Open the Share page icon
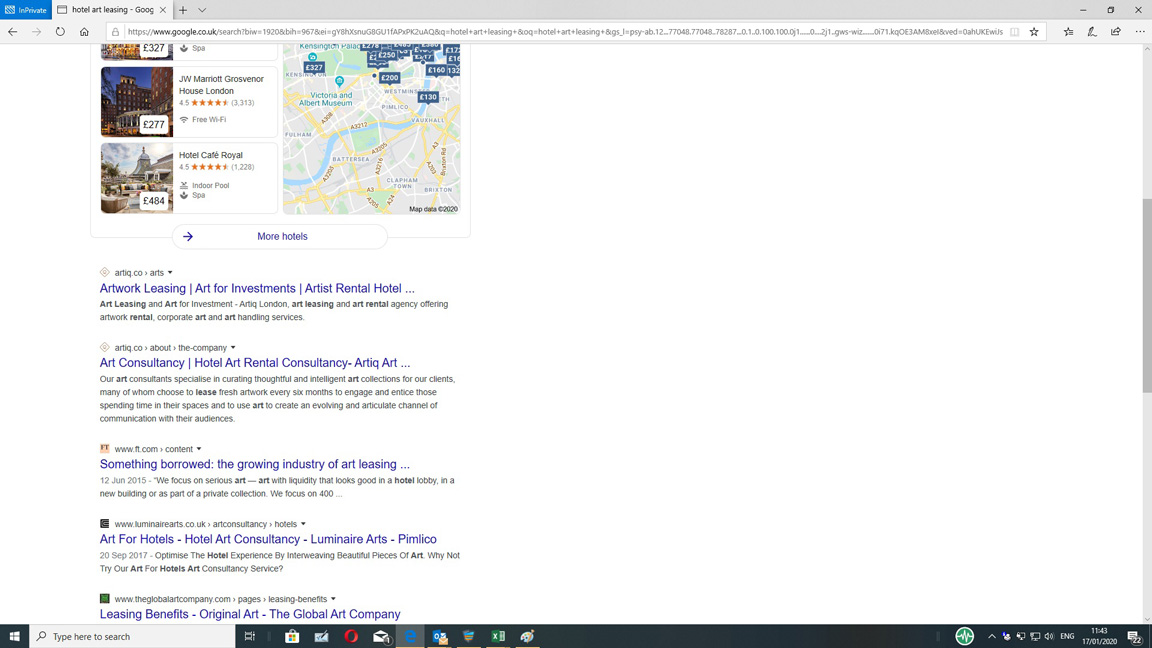This screenshot has height=648, width=1152. tap(1116, 32)
